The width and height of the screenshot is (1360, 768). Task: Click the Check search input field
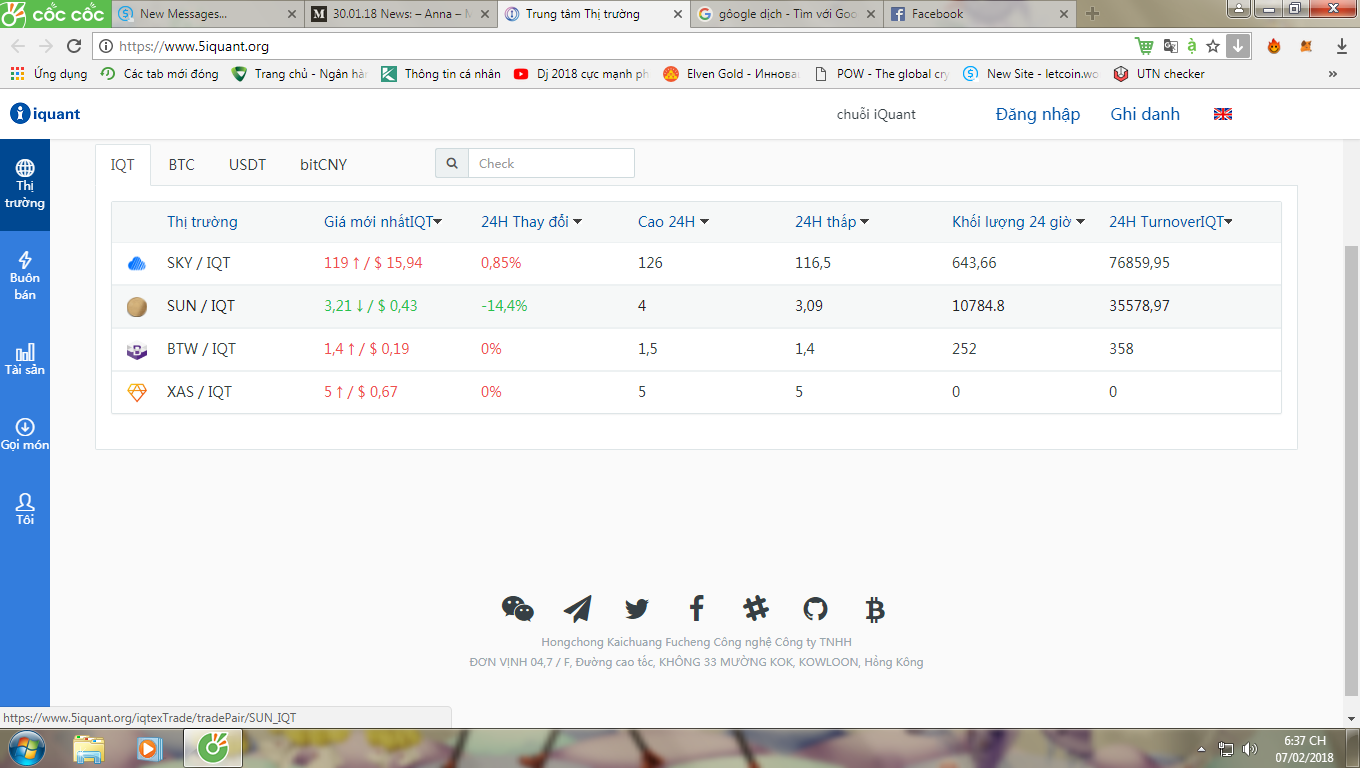[551, 164]
